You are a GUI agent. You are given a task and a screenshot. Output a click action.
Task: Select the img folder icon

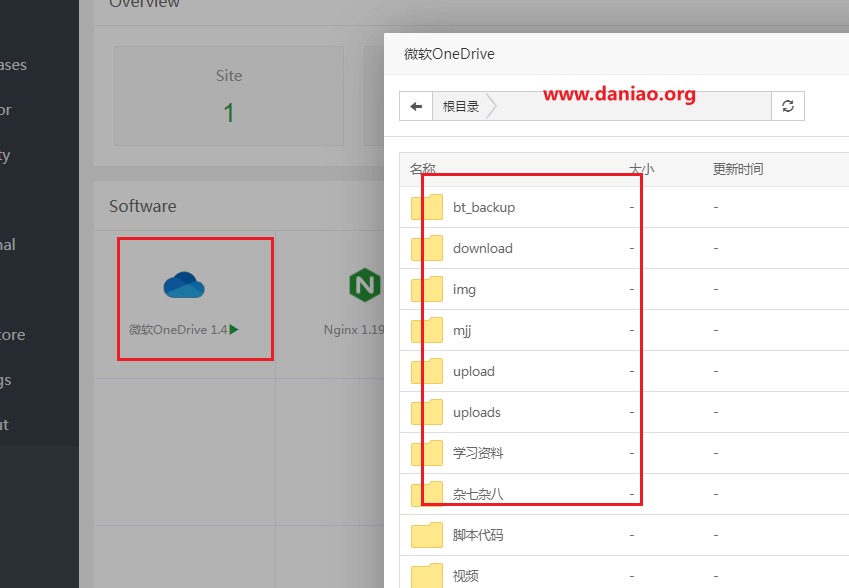[427, 289]
